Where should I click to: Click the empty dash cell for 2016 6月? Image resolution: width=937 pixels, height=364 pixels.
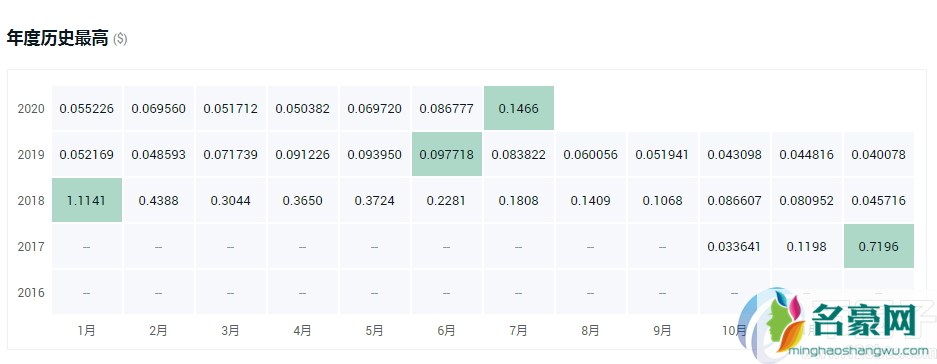[x=446, y=292]
